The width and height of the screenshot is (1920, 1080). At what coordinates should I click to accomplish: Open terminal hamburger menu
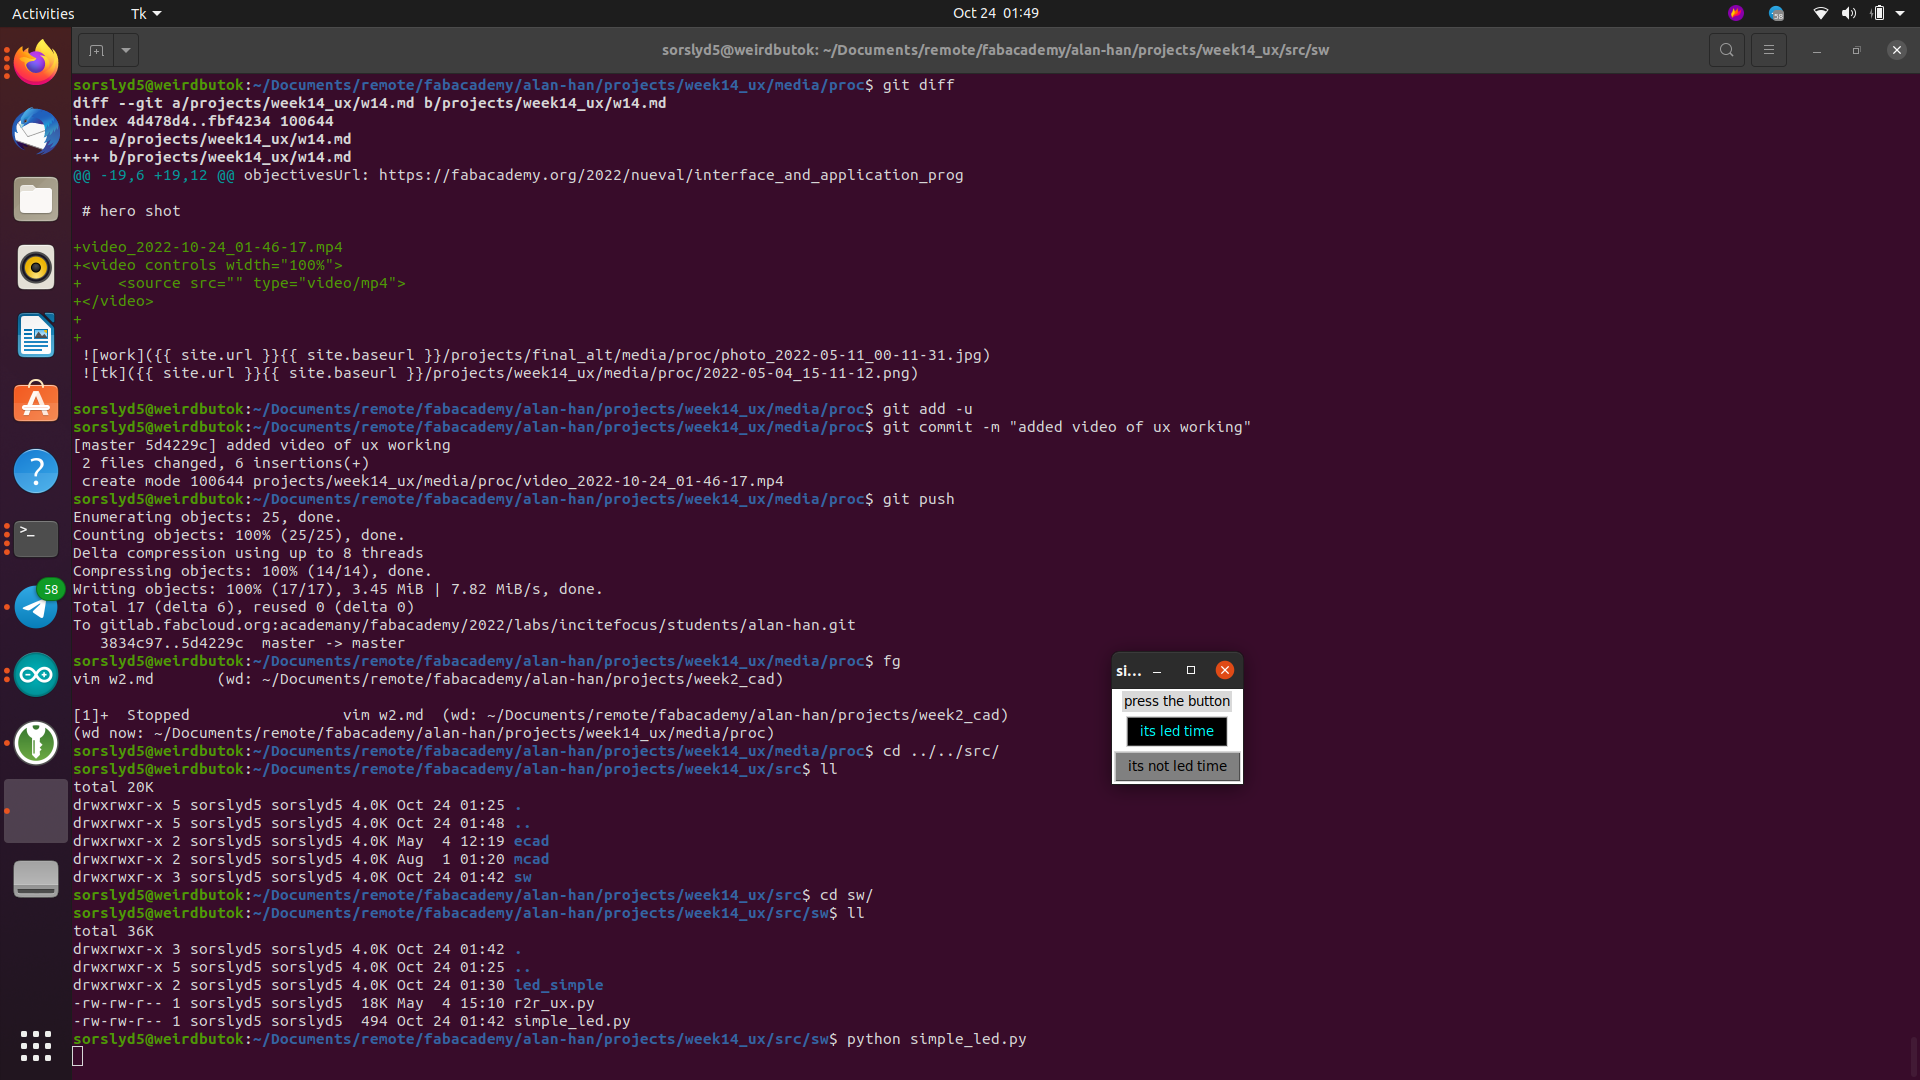point(1768,49)
